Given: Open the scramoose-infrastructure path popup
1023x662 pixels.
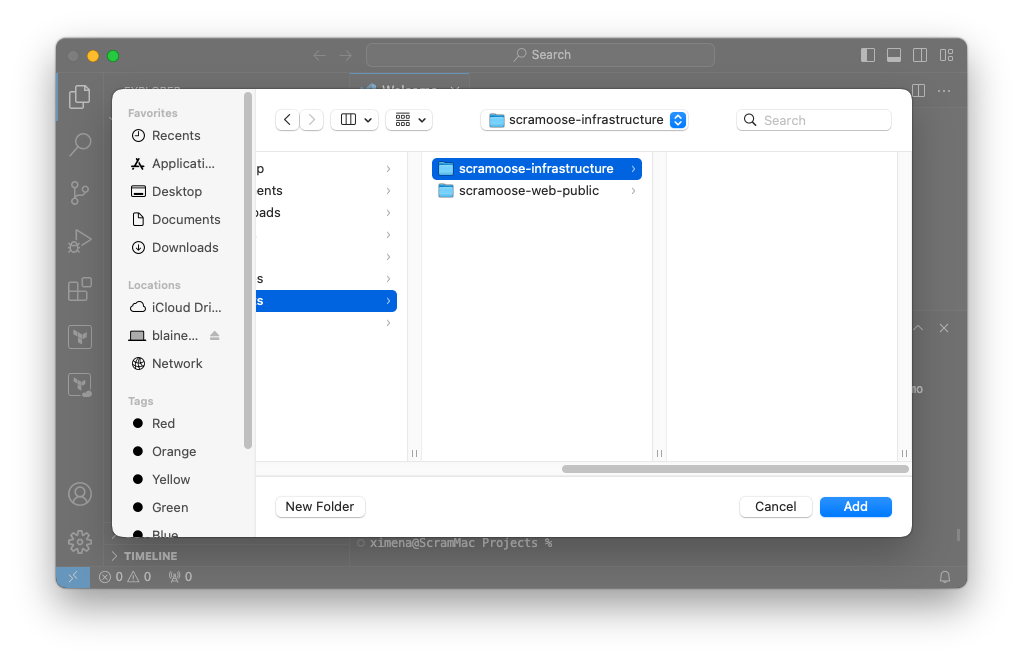Looking at the screenshot, I should point(585,120).
